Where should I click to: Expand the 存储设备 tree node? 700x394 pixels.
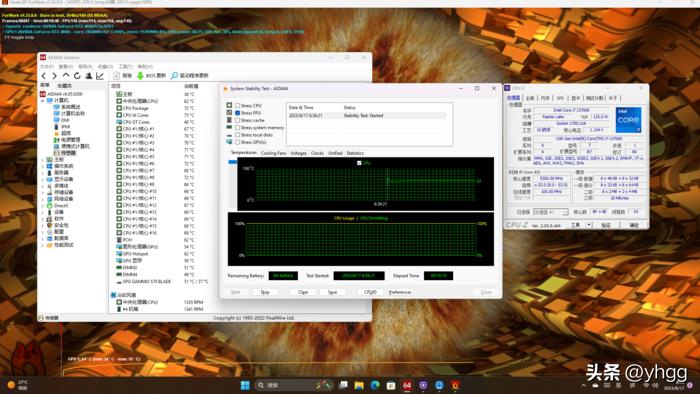click(x=43, y=192)
